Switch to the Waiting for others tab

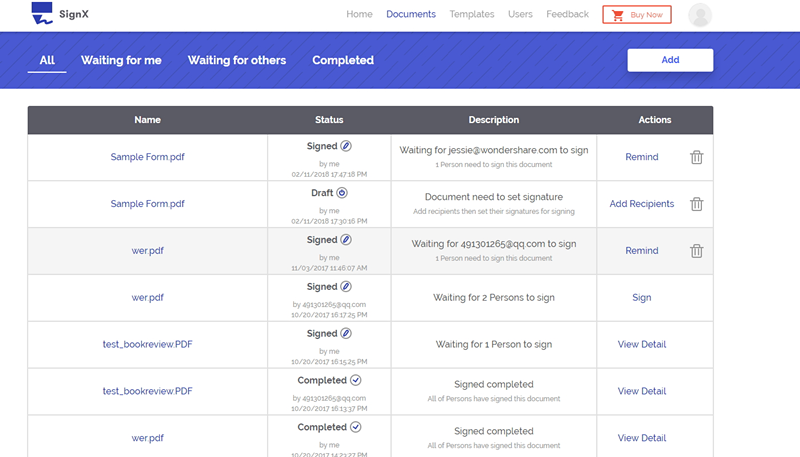click(x=237, y=60)
